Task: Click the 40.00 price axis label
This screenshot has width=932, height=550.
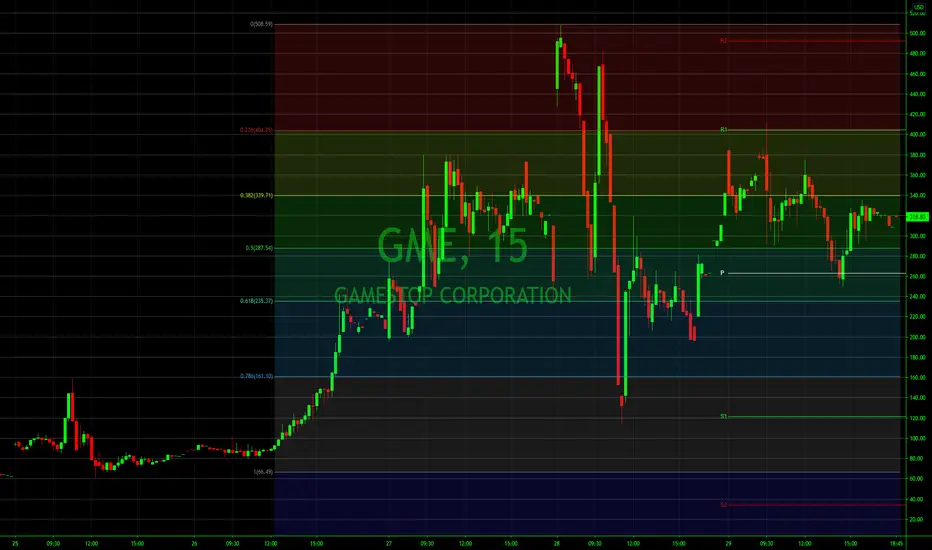Action: pyautogui.click(x=917, y=499)
